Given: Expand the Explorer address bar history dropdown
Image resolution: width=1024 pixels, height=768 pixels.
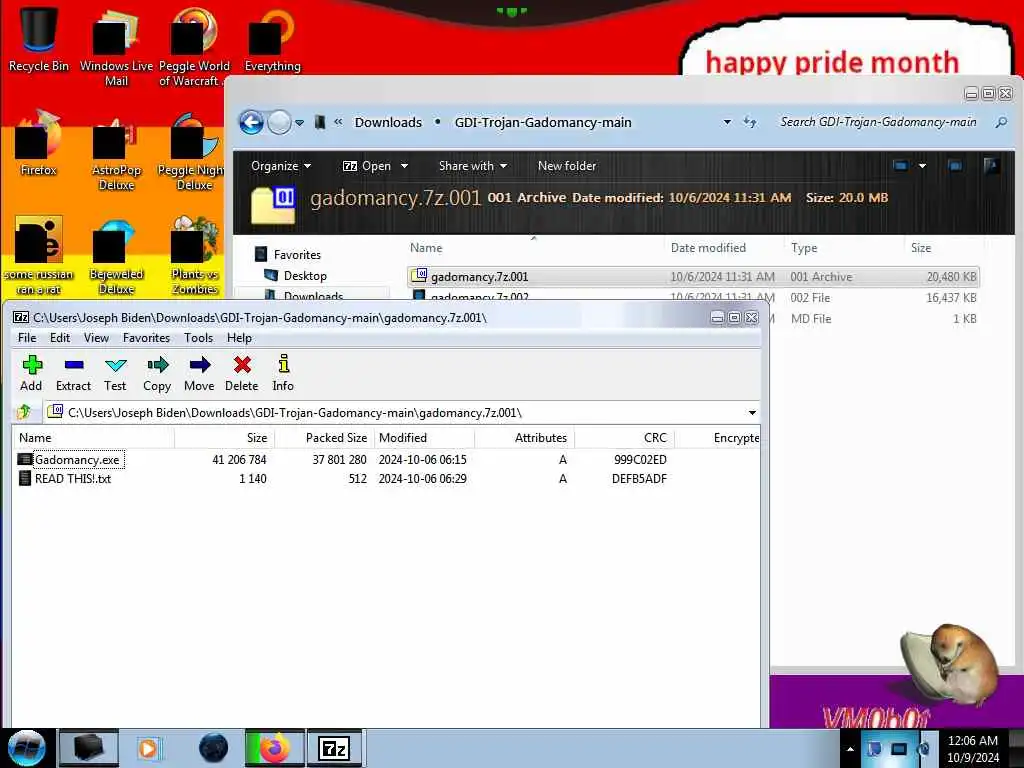Looking at the screenshot, I should coord(727,122).
